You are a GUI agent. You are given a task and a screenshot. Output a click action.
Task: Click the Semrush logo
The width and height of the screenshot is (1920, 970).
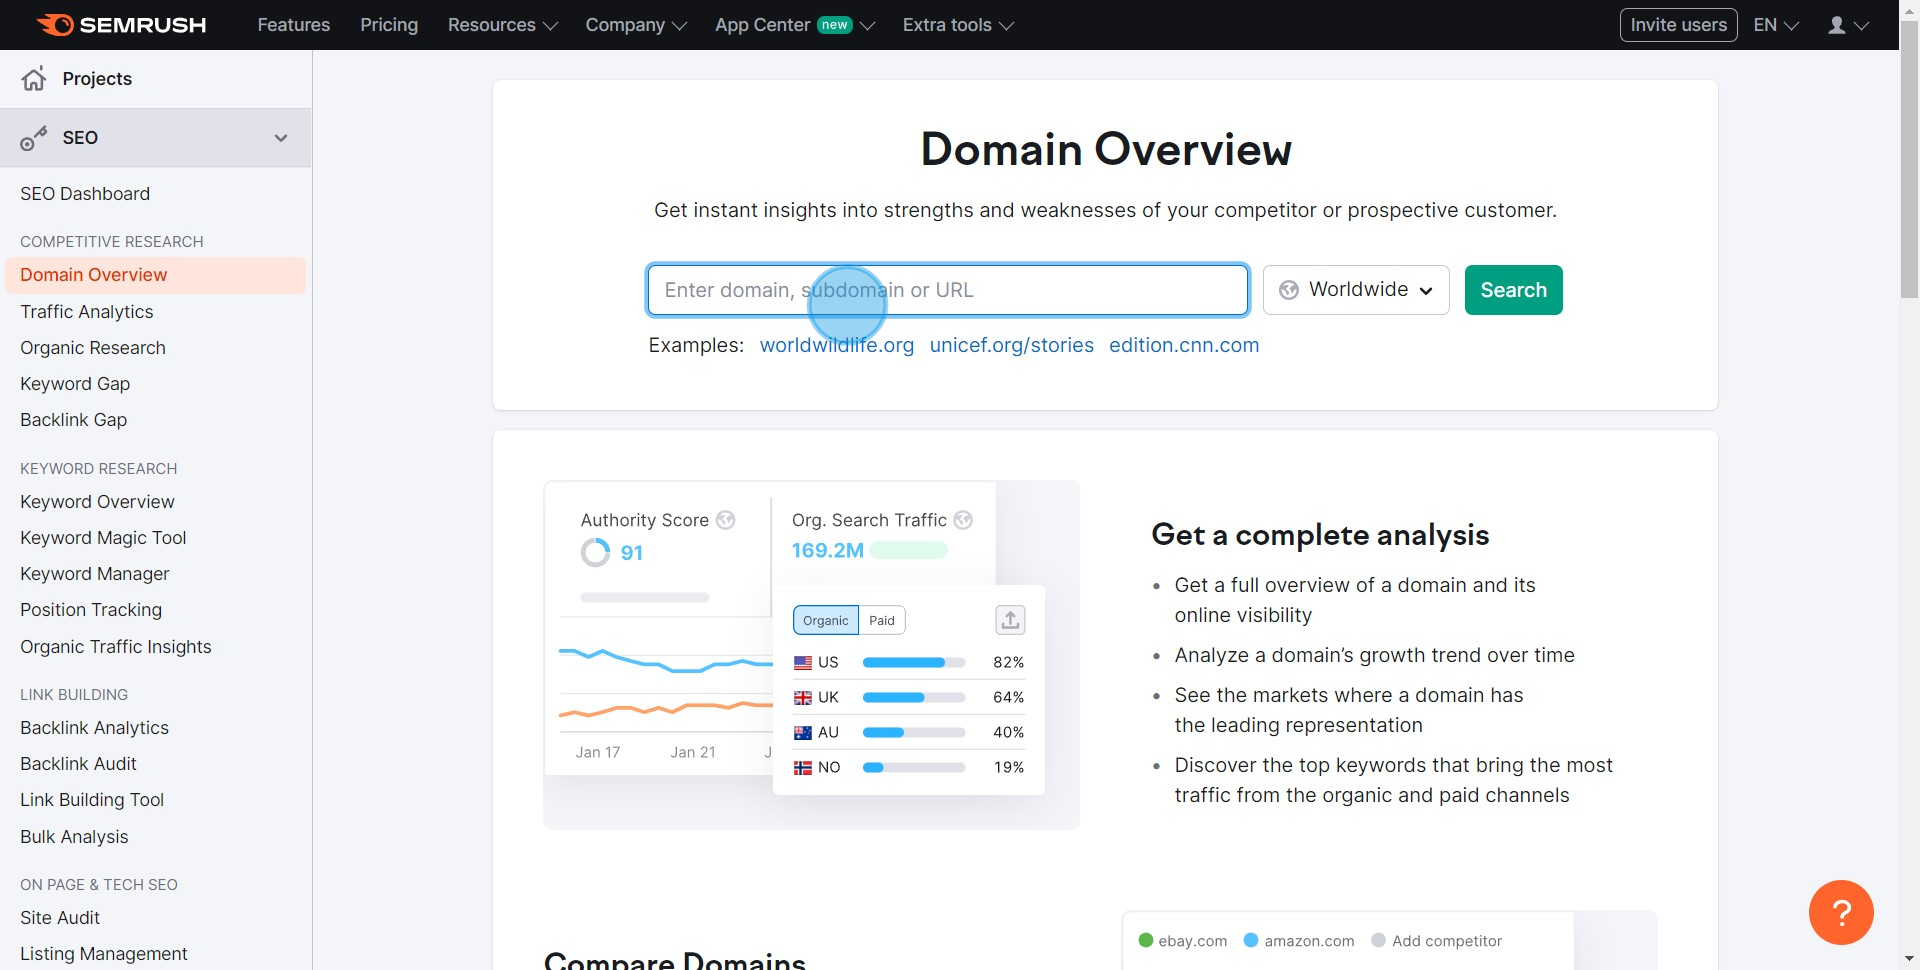pyautogui.click(x=121, y=25)
